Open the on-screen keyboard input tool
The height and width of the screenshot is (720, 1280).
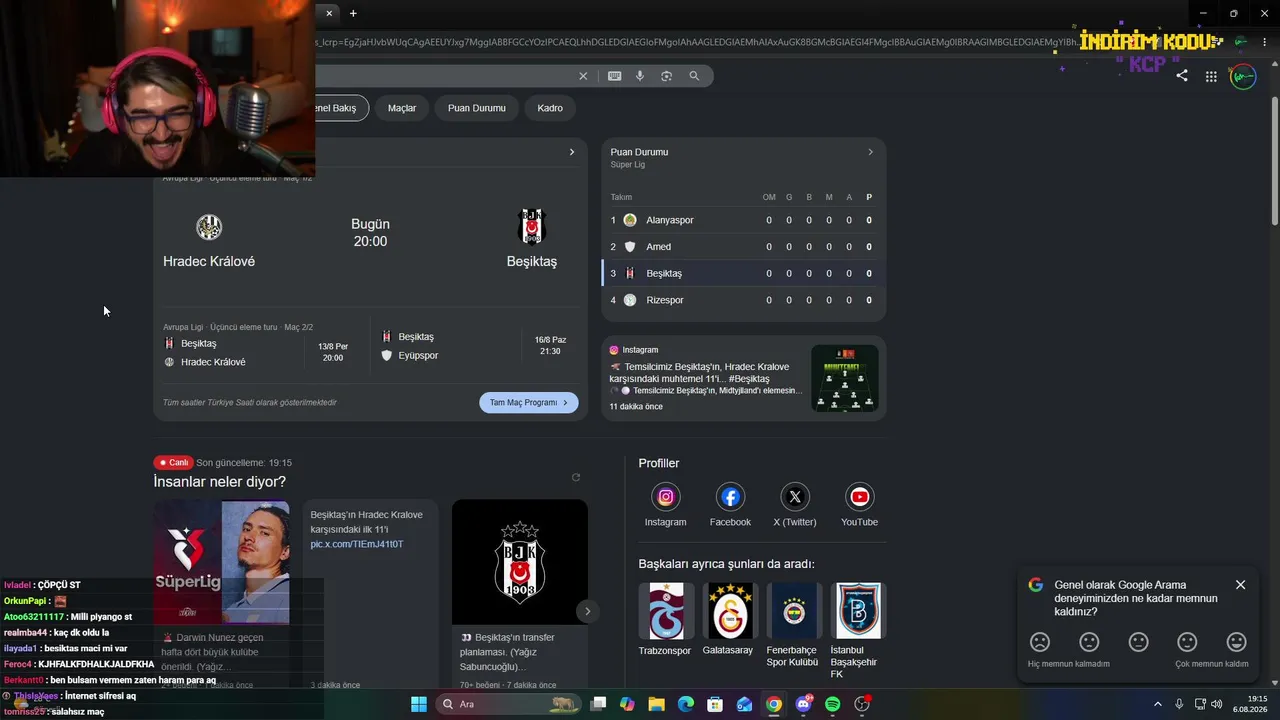614,76
